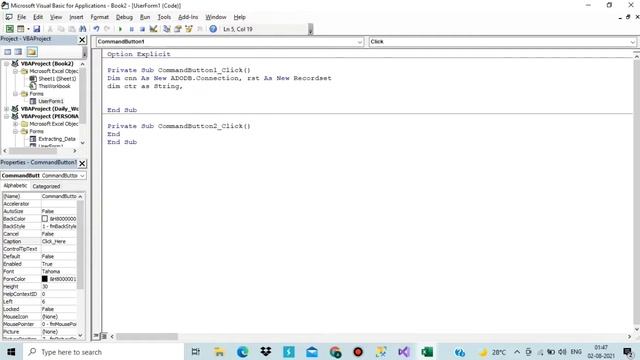The width and height of the screenshot is (640, 360).
Task: Click the Copy toolbar icon
Action: [61, 29]
